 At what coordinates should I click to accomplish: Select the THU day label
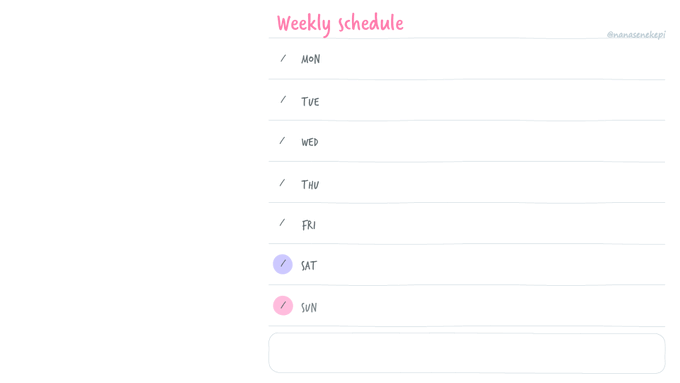click(310, 185)
